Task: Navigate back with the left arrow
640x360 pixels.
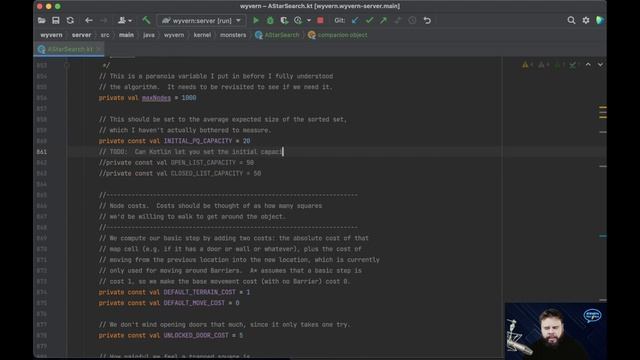Action: (89, 20)
